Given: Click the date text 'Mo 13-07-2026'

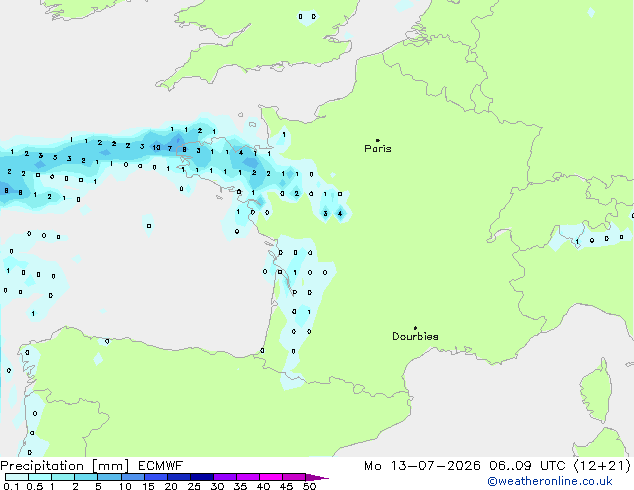Looking at the screenshot, I should 422,466.
